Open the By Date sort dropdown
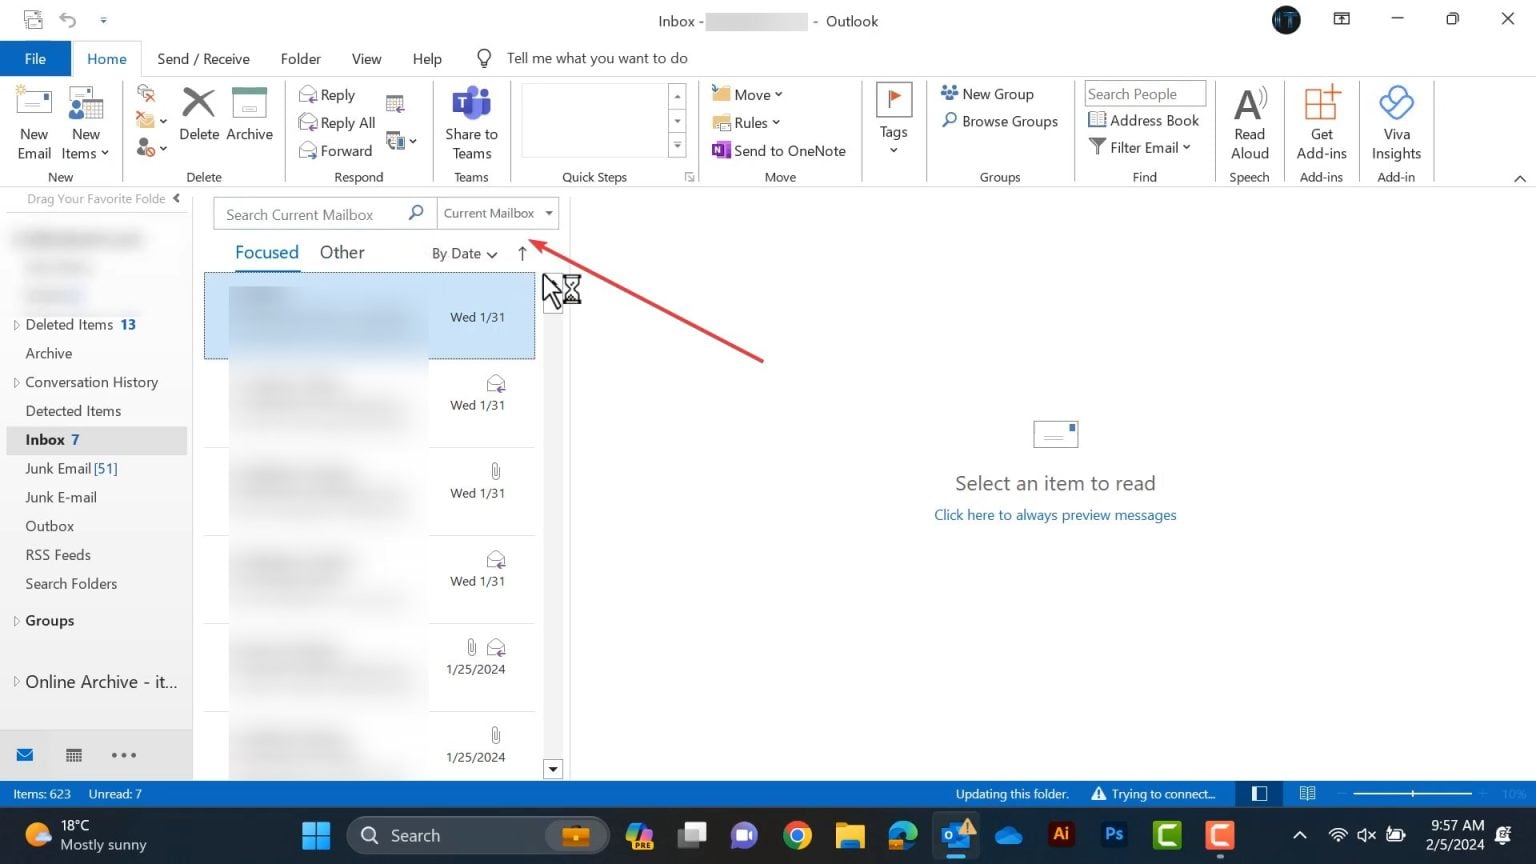Screen dimensions: 1536x864 (x=462, y=253)
